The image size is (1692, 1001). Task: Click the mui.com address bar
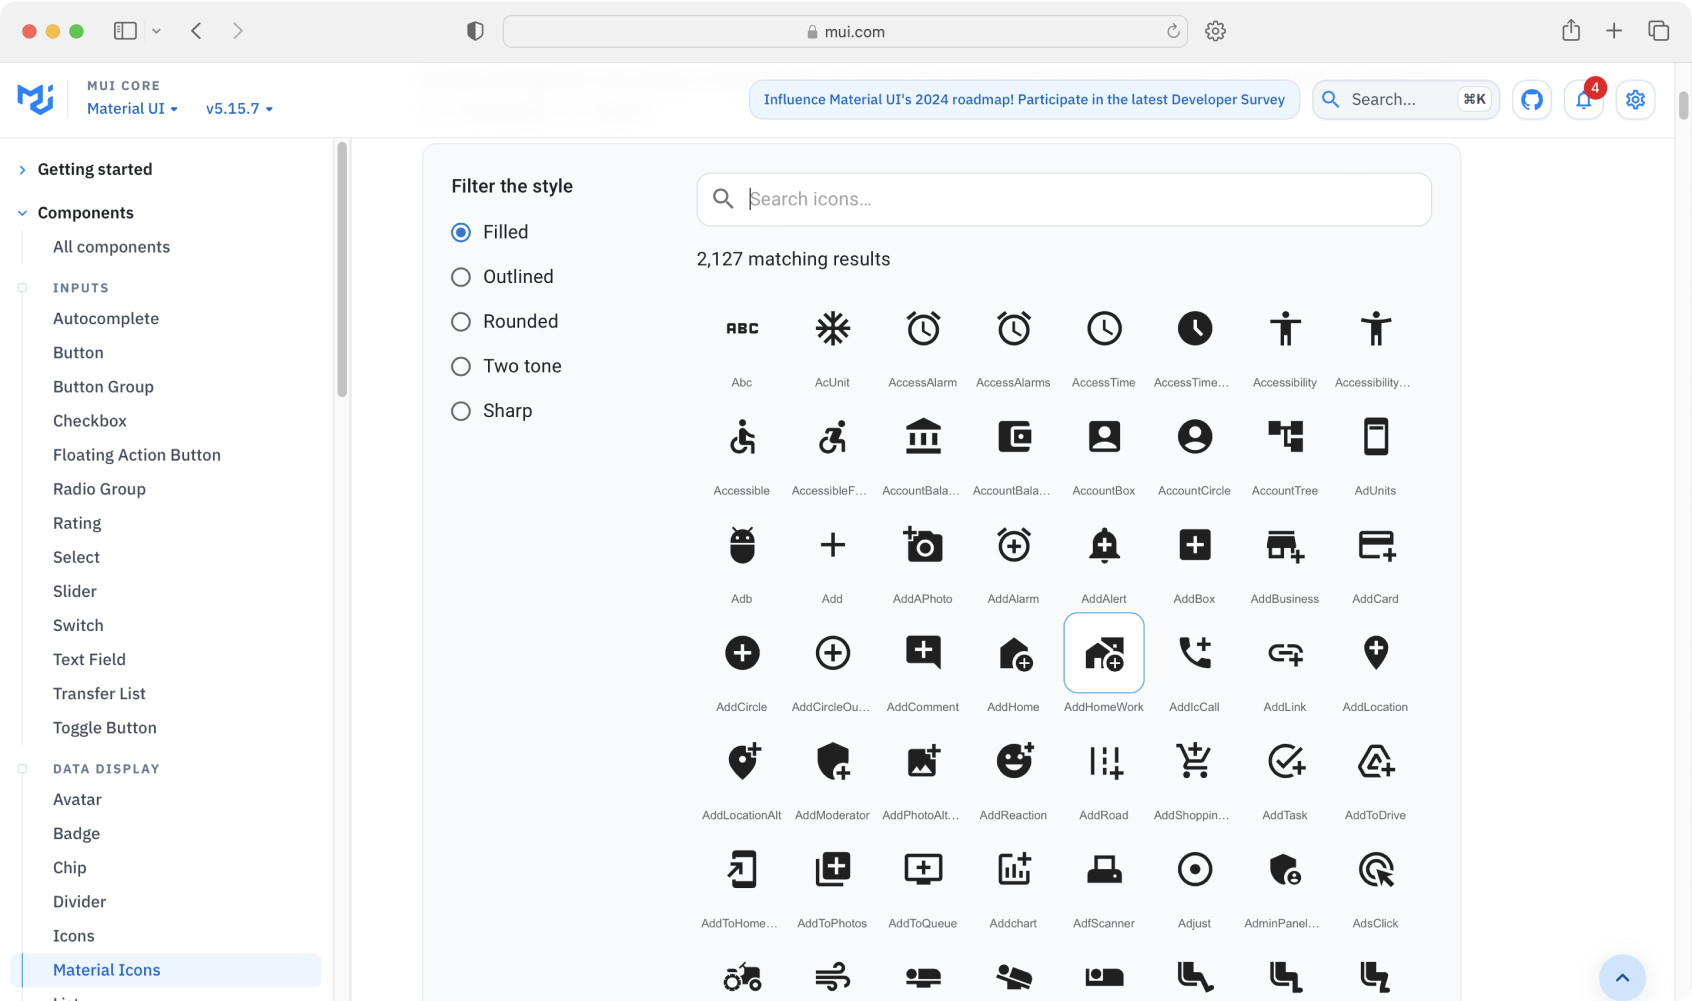click(845, 31)
